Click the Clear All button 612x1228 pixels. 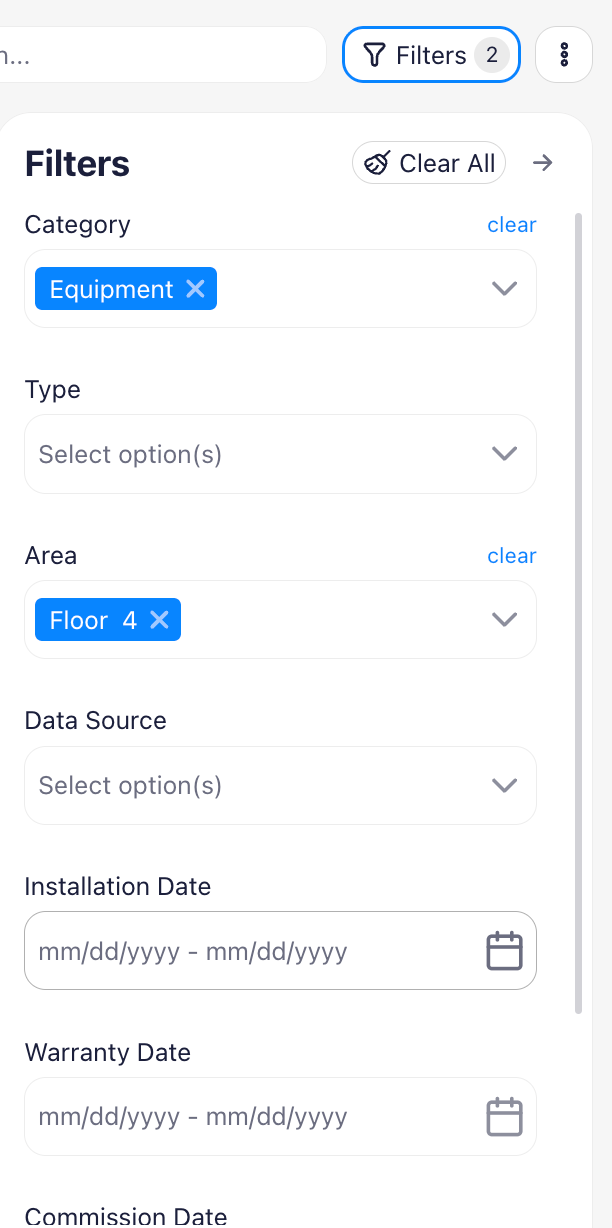[429, 163]
